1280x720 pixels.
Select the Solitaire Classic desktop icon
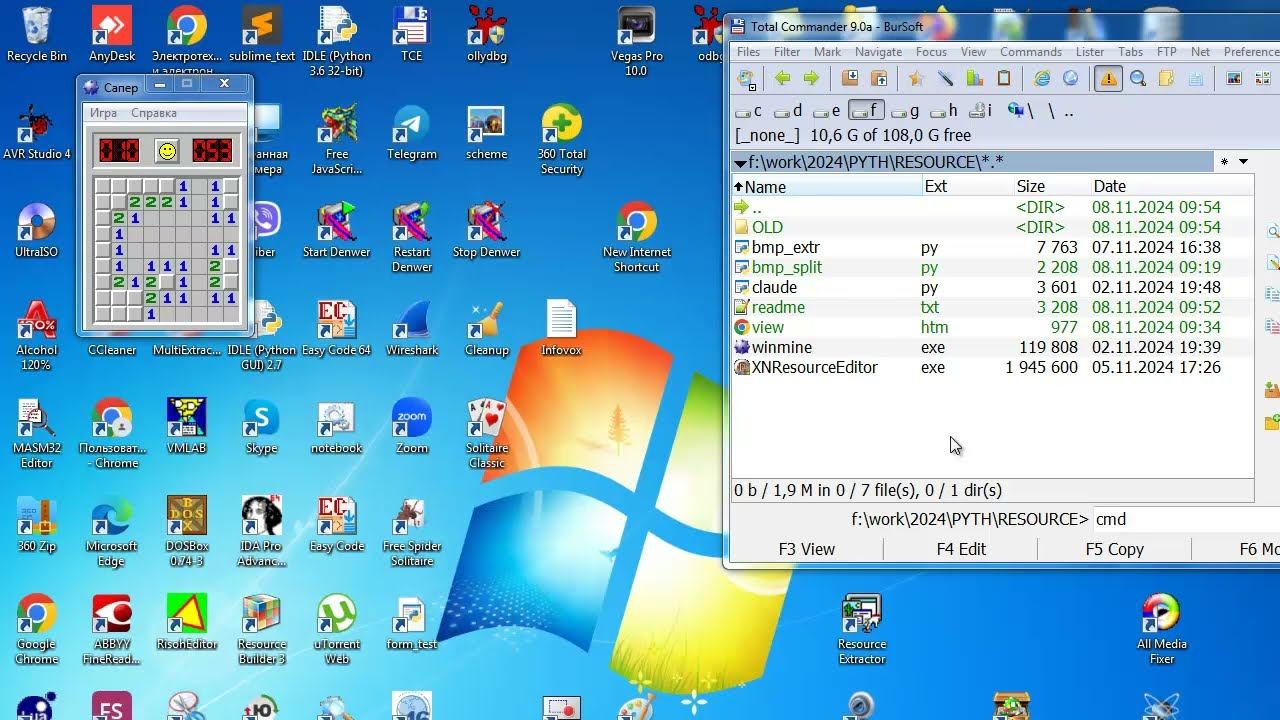487,433
